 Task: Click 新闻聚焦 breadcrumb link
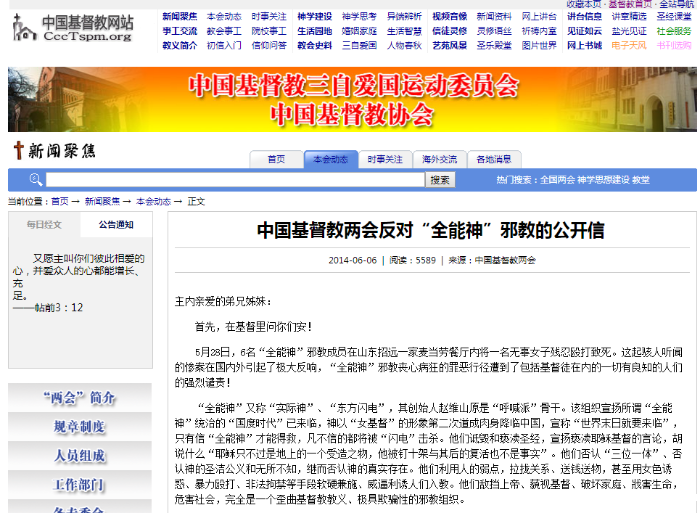[x=102, y=201]
